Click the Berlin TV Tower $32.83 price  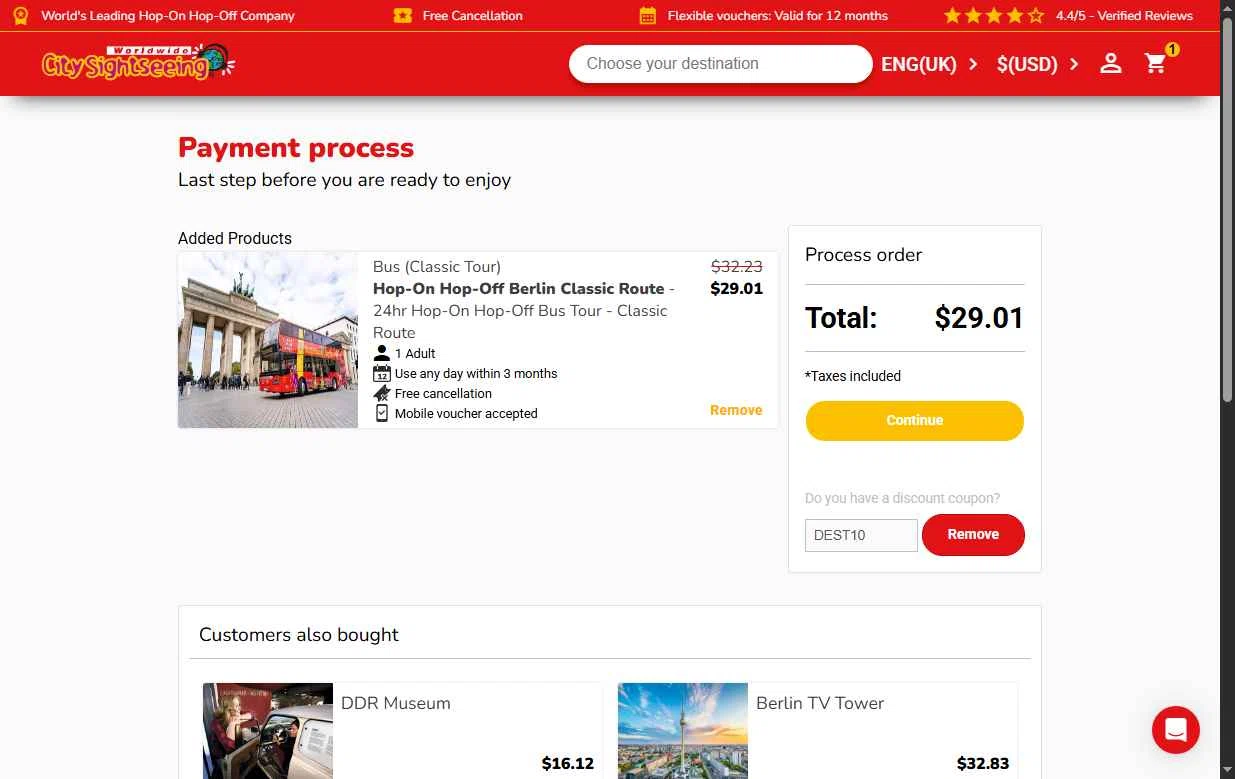[x=983, y=763]
